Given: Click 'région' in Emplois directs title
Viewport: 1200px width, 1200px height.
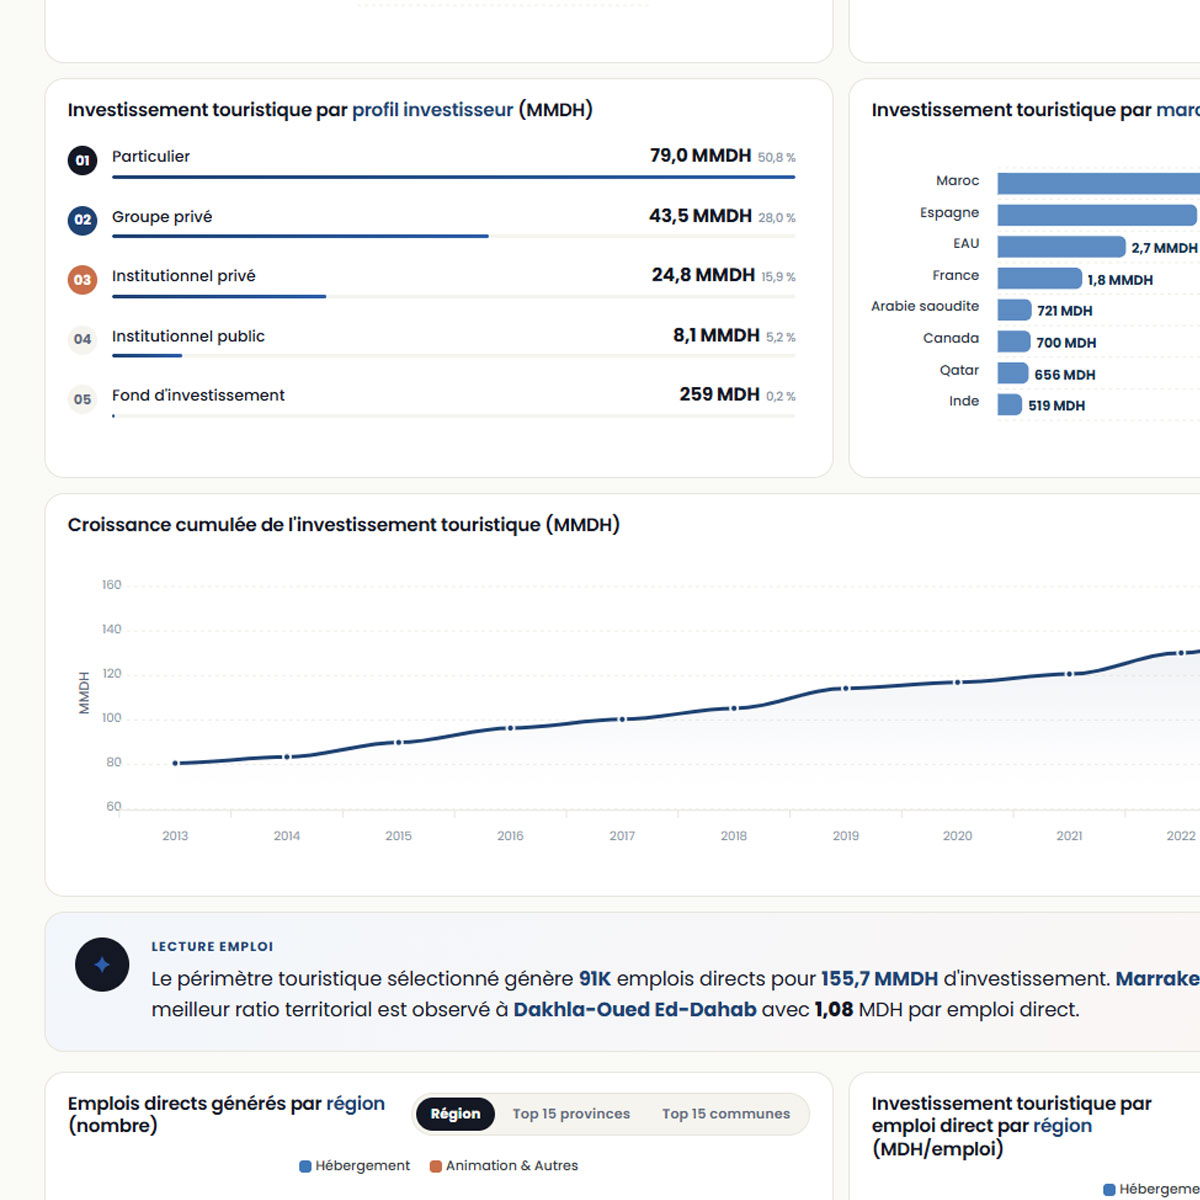Looking at the screenshot, I should (355, 1103).
